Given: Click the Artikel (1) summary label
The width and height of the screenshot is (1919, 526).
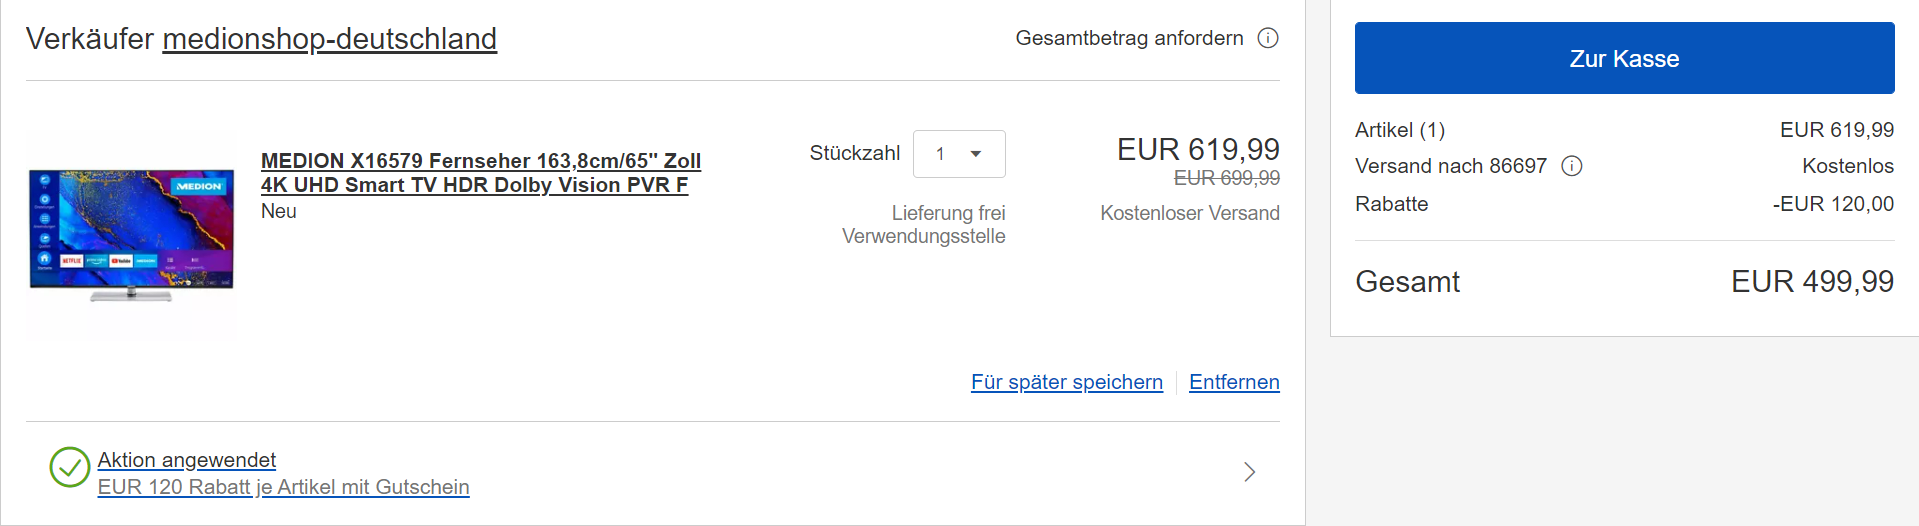Looking at the screenshot, I should (x=1400, y=130).
